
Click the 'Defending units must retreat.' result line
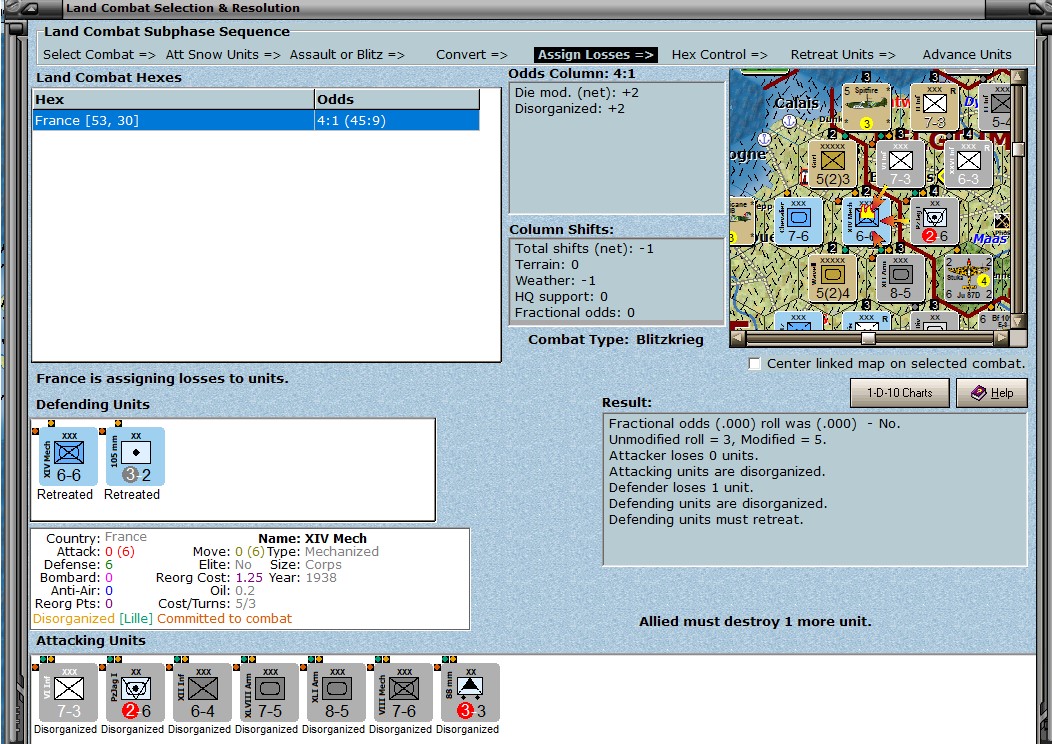tap(706, 520)
